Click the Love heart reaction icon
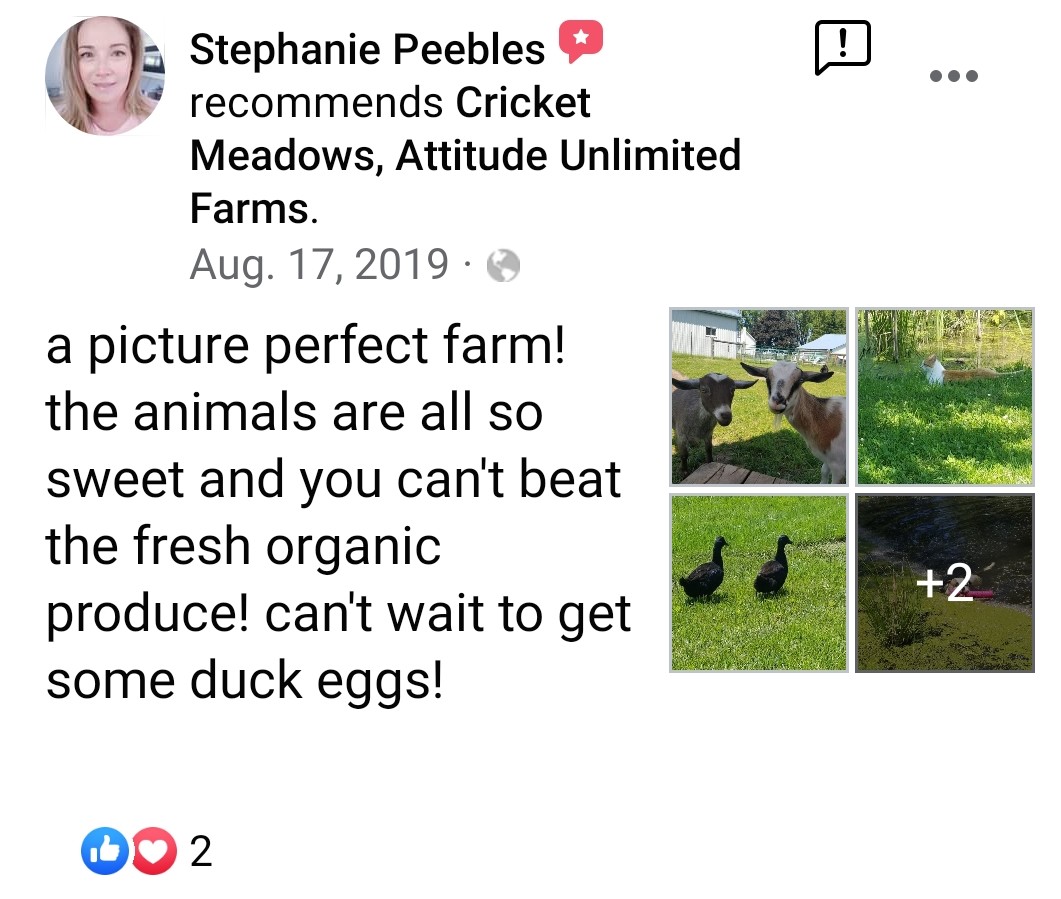 [152, 852]
